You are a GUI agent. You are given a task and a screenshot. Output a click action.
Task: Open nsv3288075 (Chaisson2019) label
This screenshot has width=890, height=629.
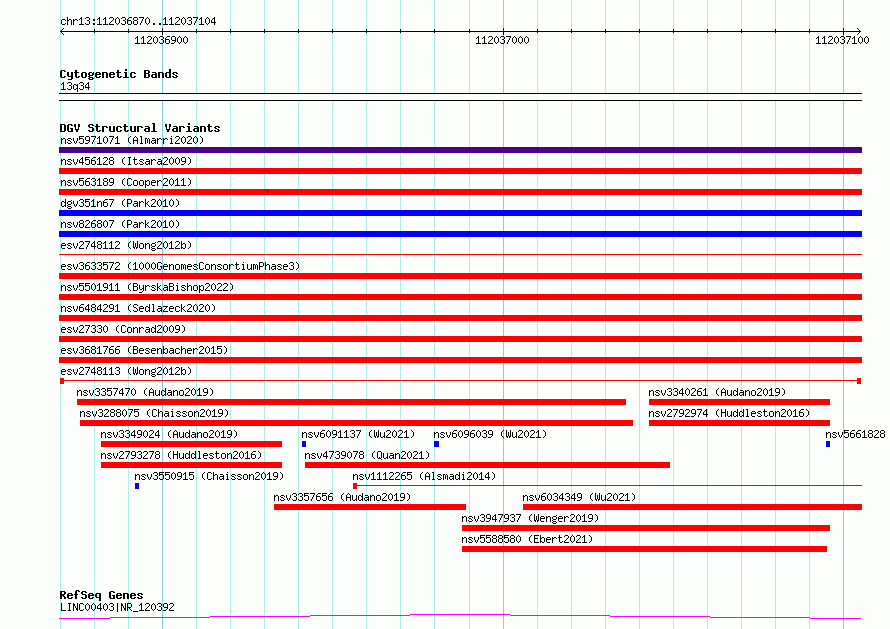154,413
